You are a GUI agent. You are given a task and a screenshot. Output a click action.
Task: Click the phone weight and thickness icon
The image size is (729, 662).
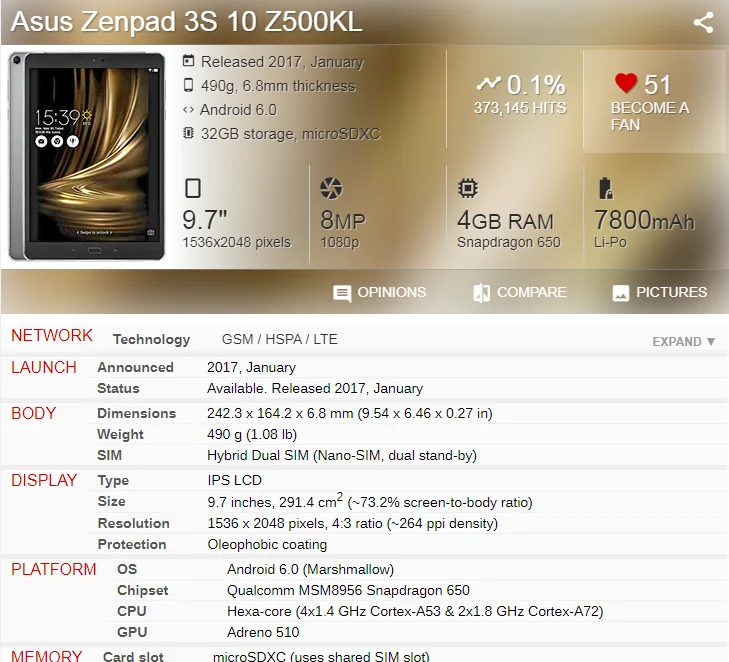click(x=188, y=85)
